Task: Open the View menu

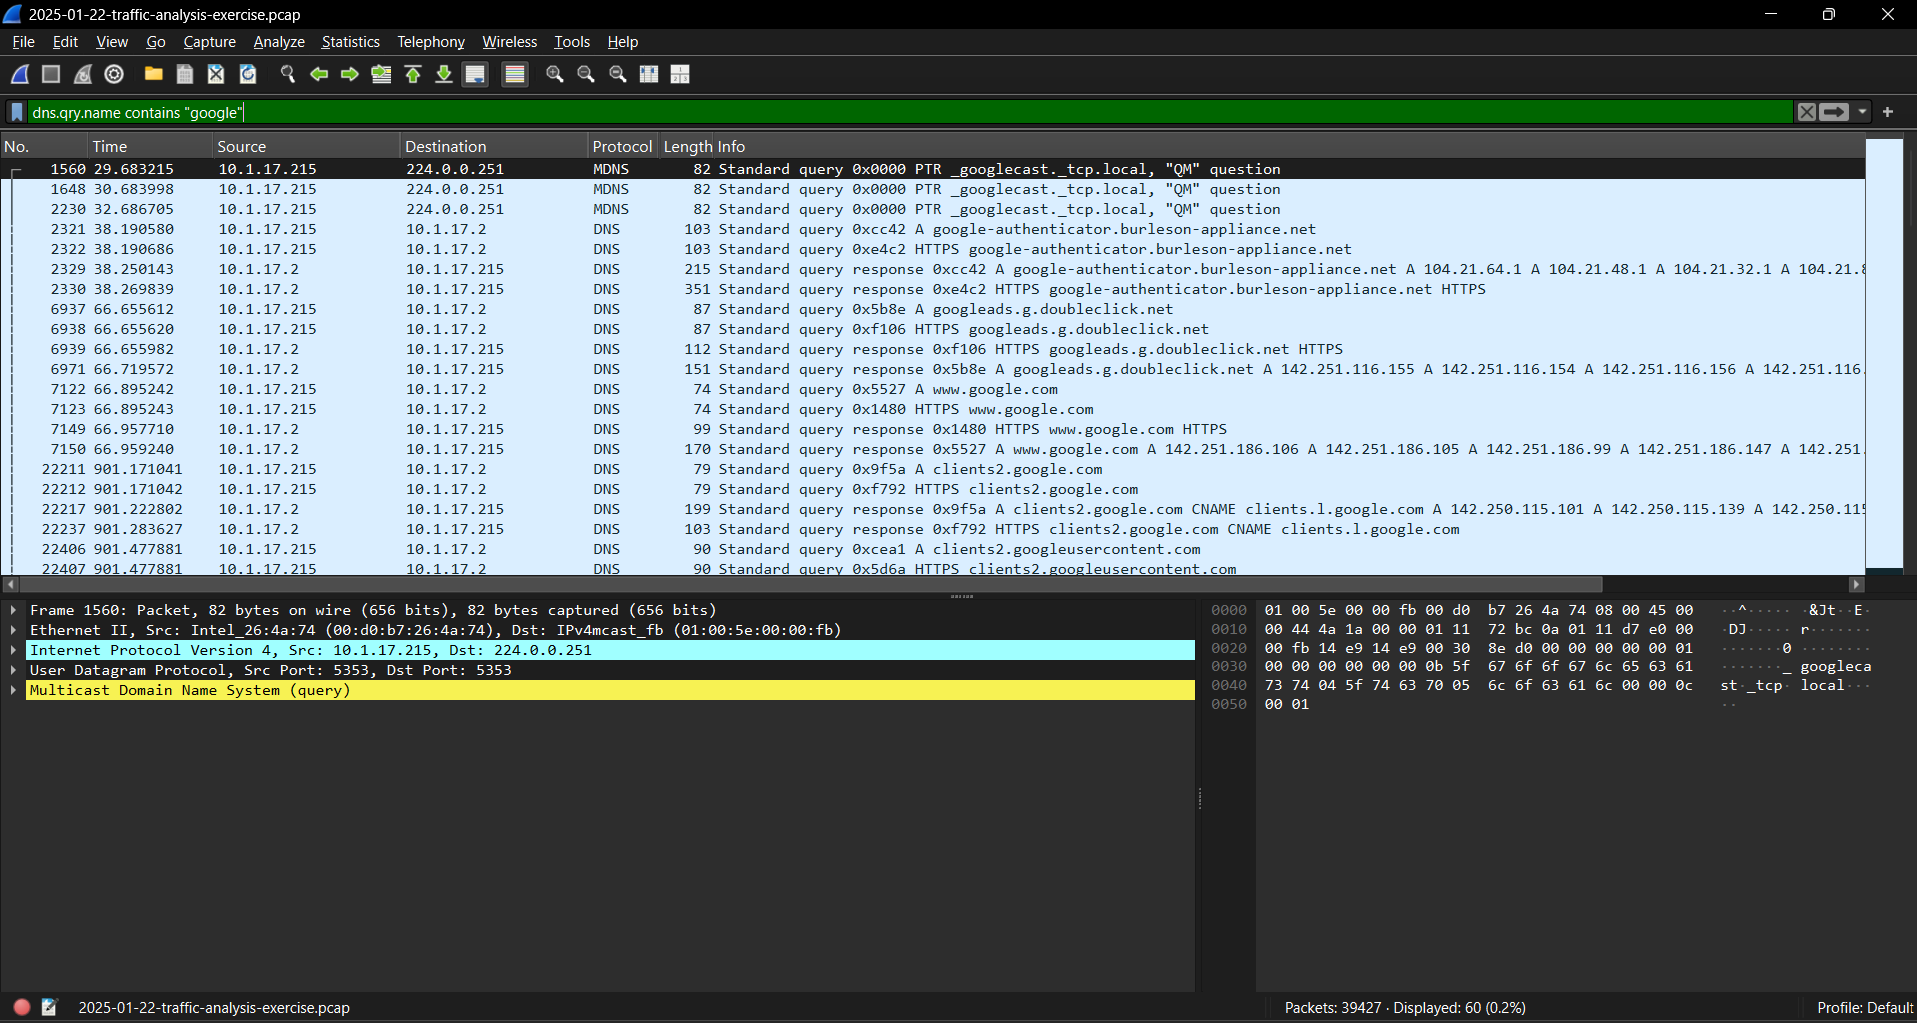Action: pyautogui.click(x=112, y=42)
